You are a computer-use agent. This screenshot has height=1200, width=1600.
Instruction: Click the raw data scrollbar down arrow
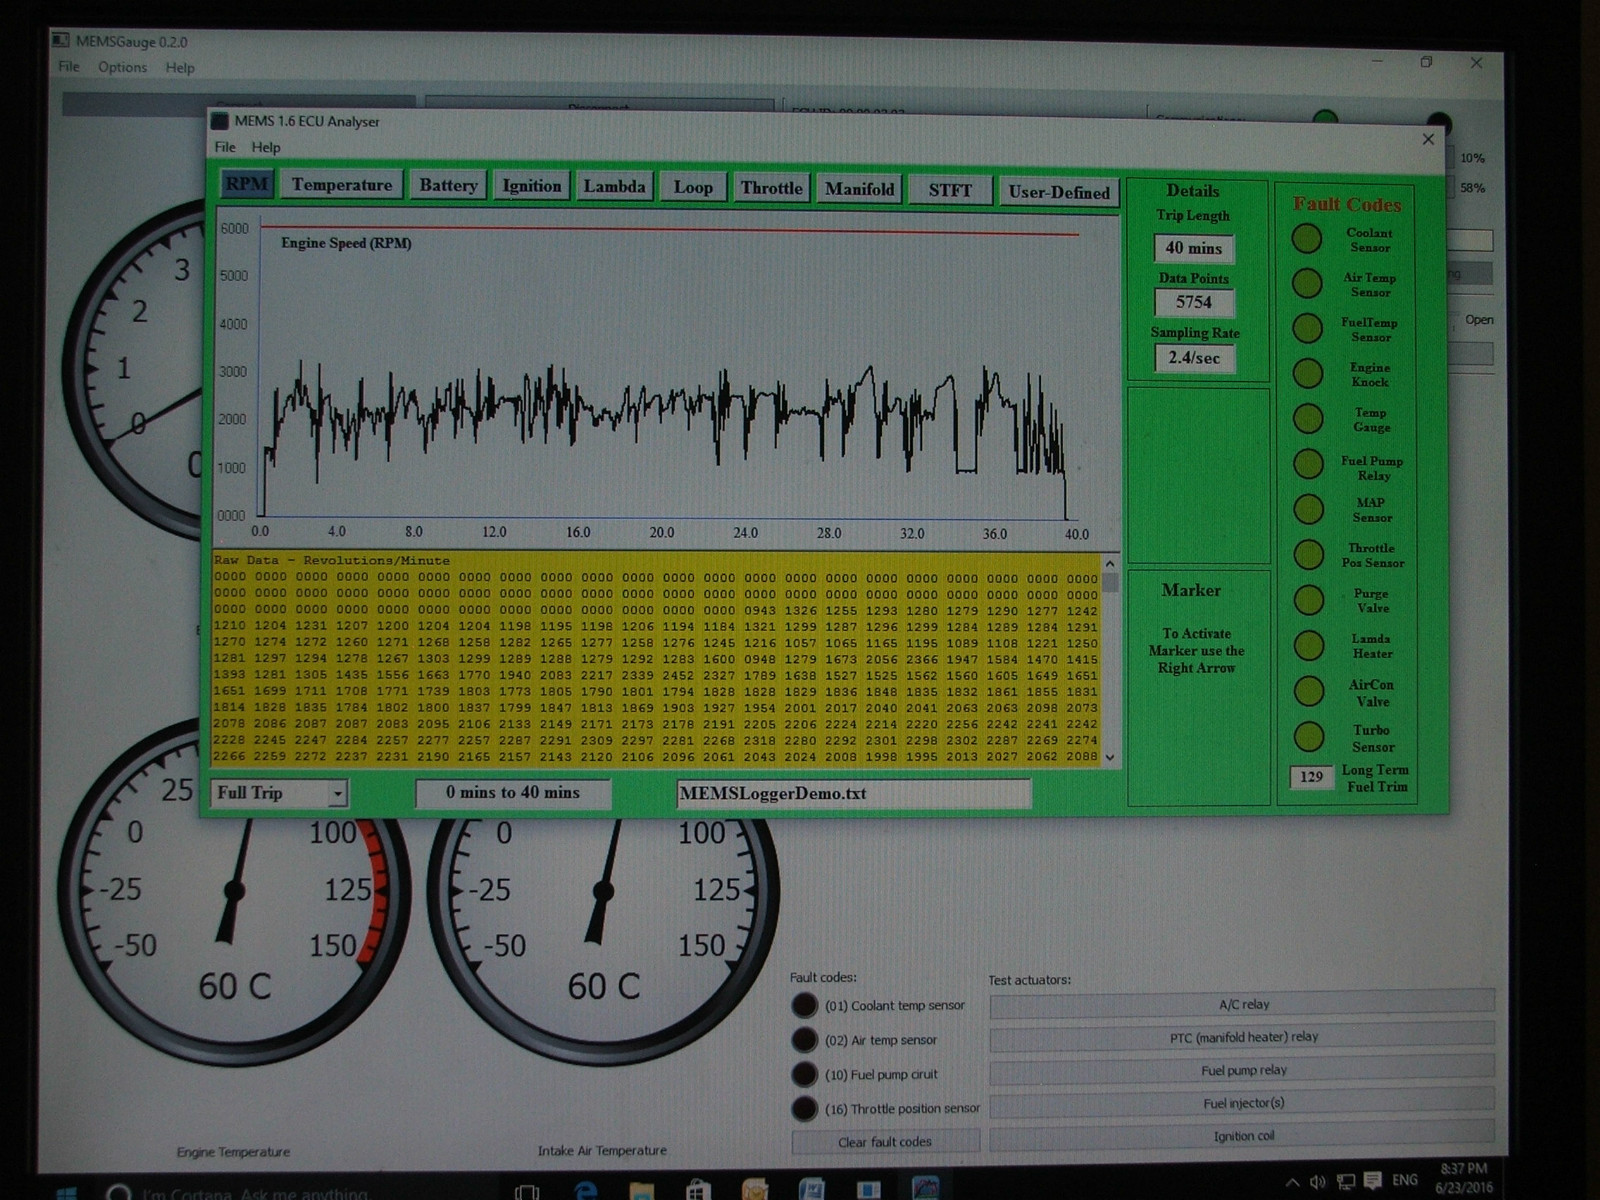1110,758
